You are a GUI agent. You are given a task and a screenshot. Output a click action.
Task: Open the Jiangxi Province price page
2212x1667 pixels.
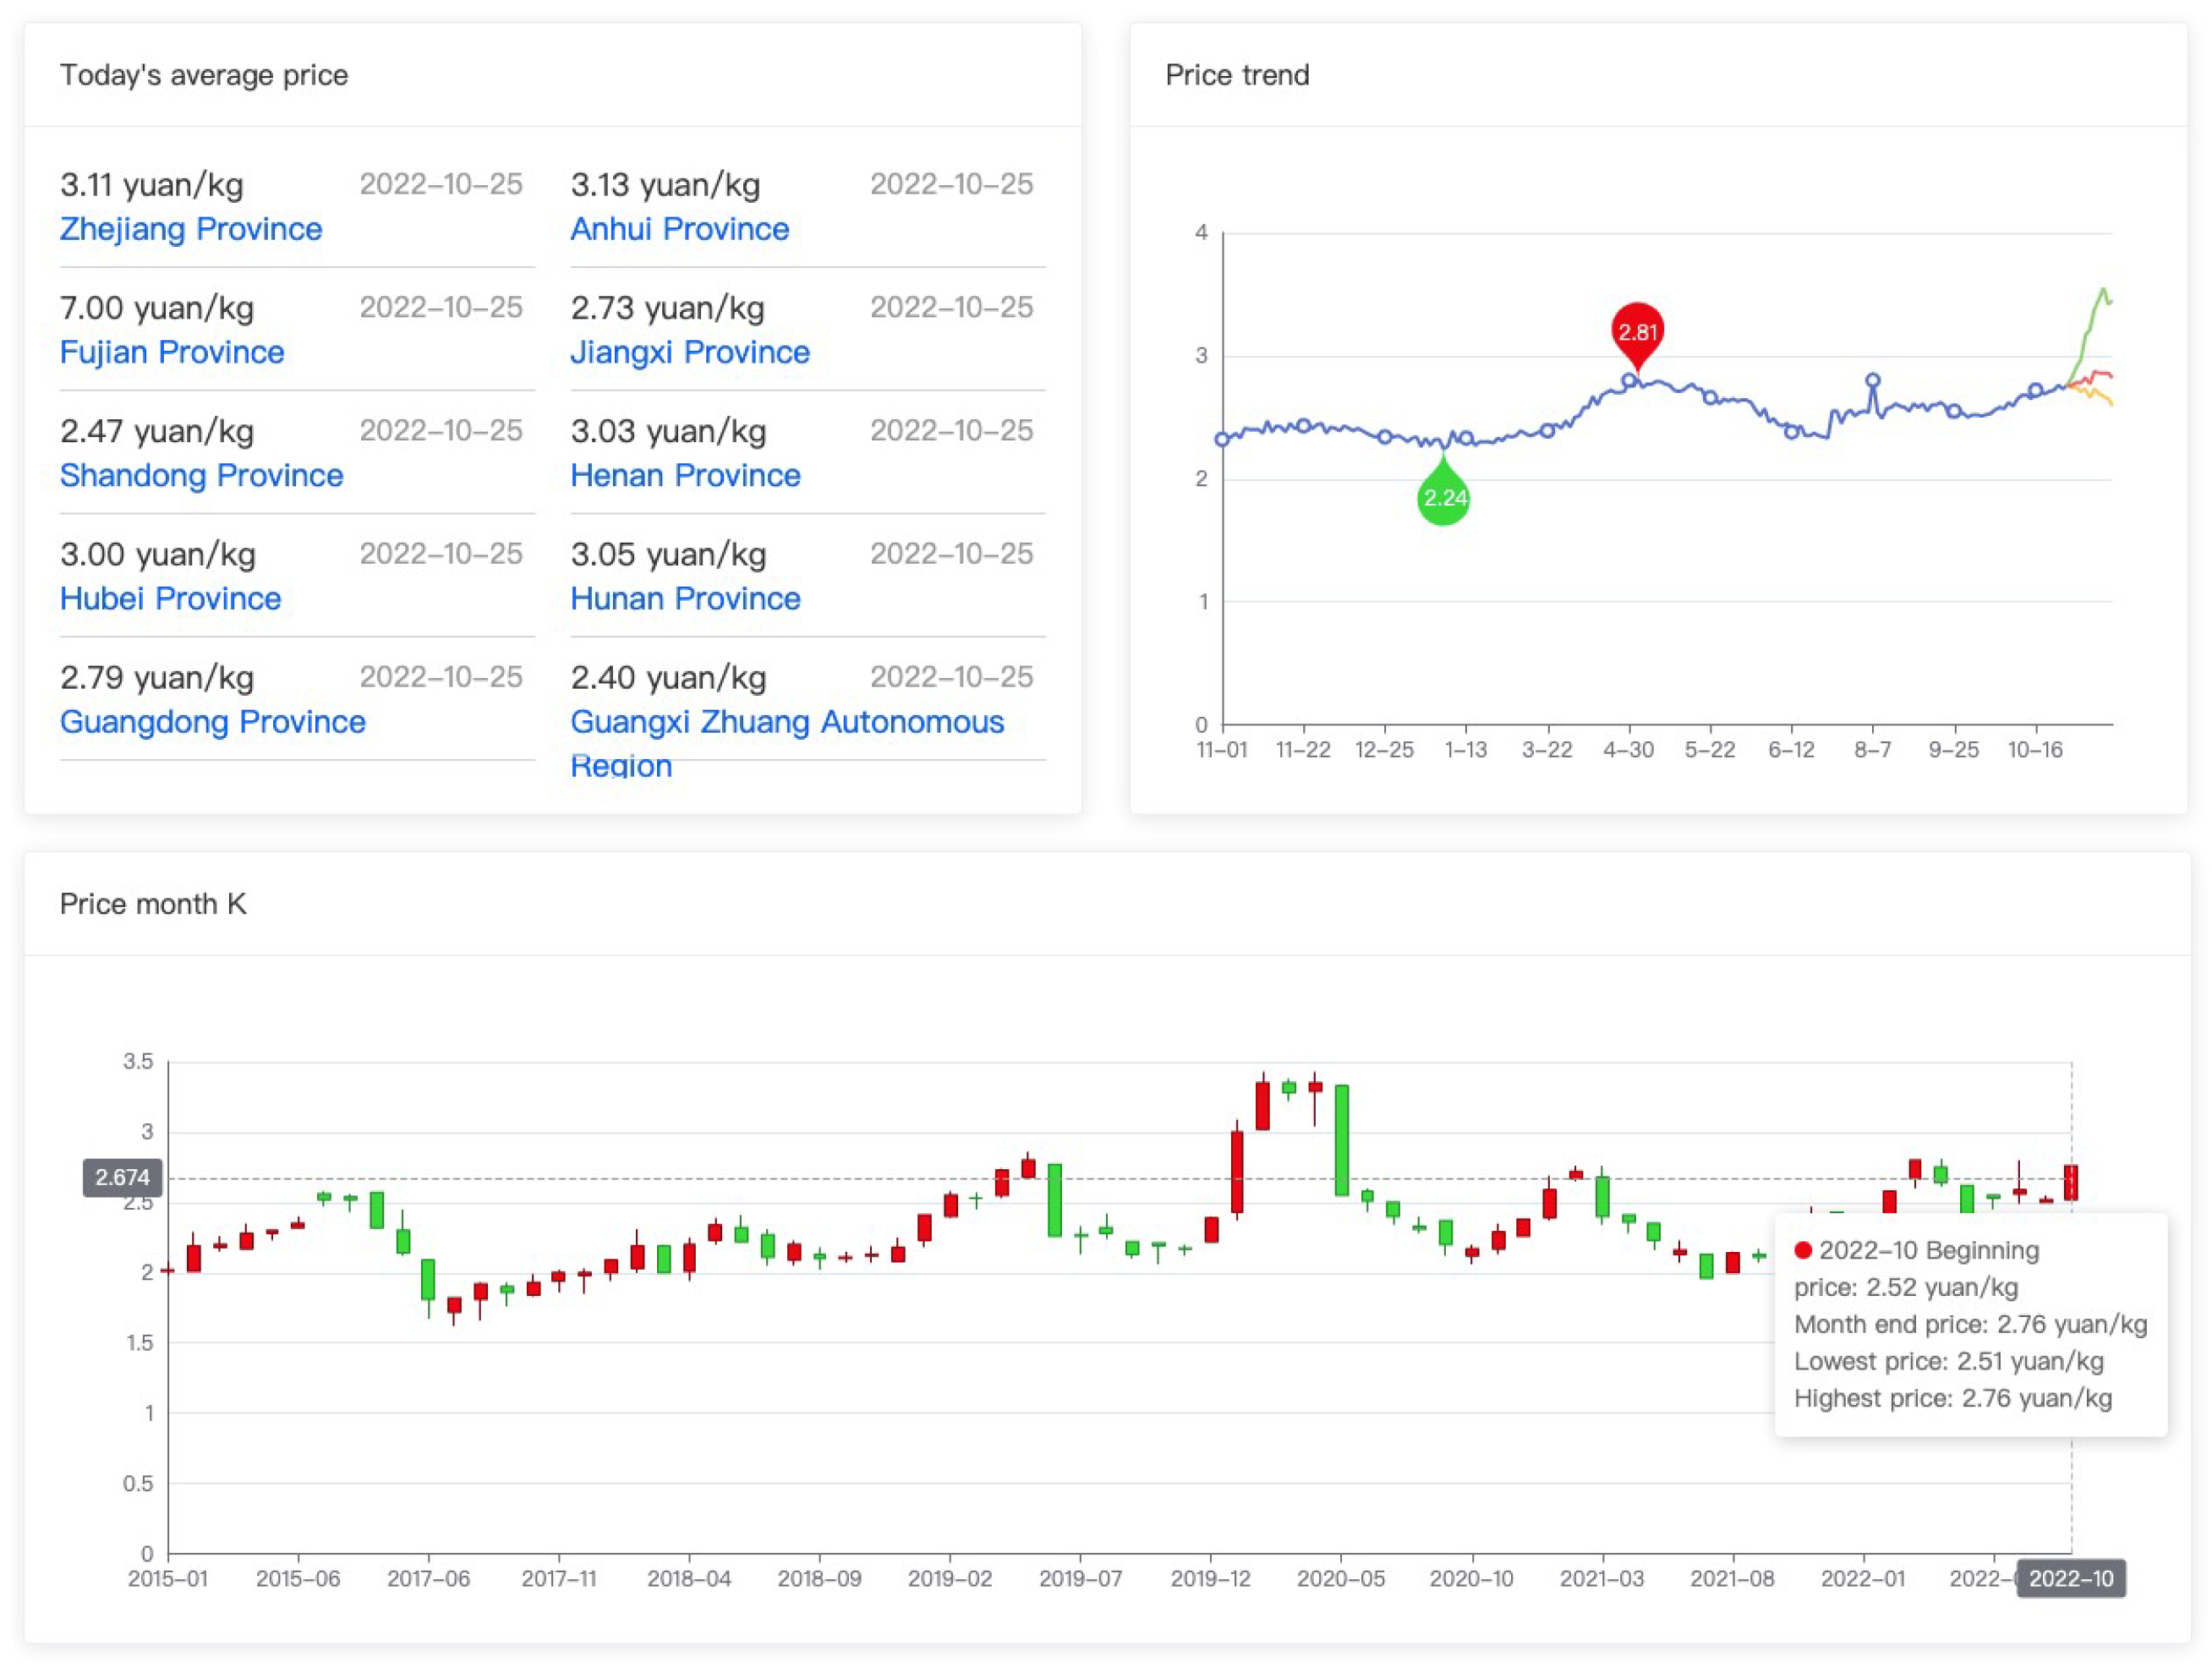689,352
